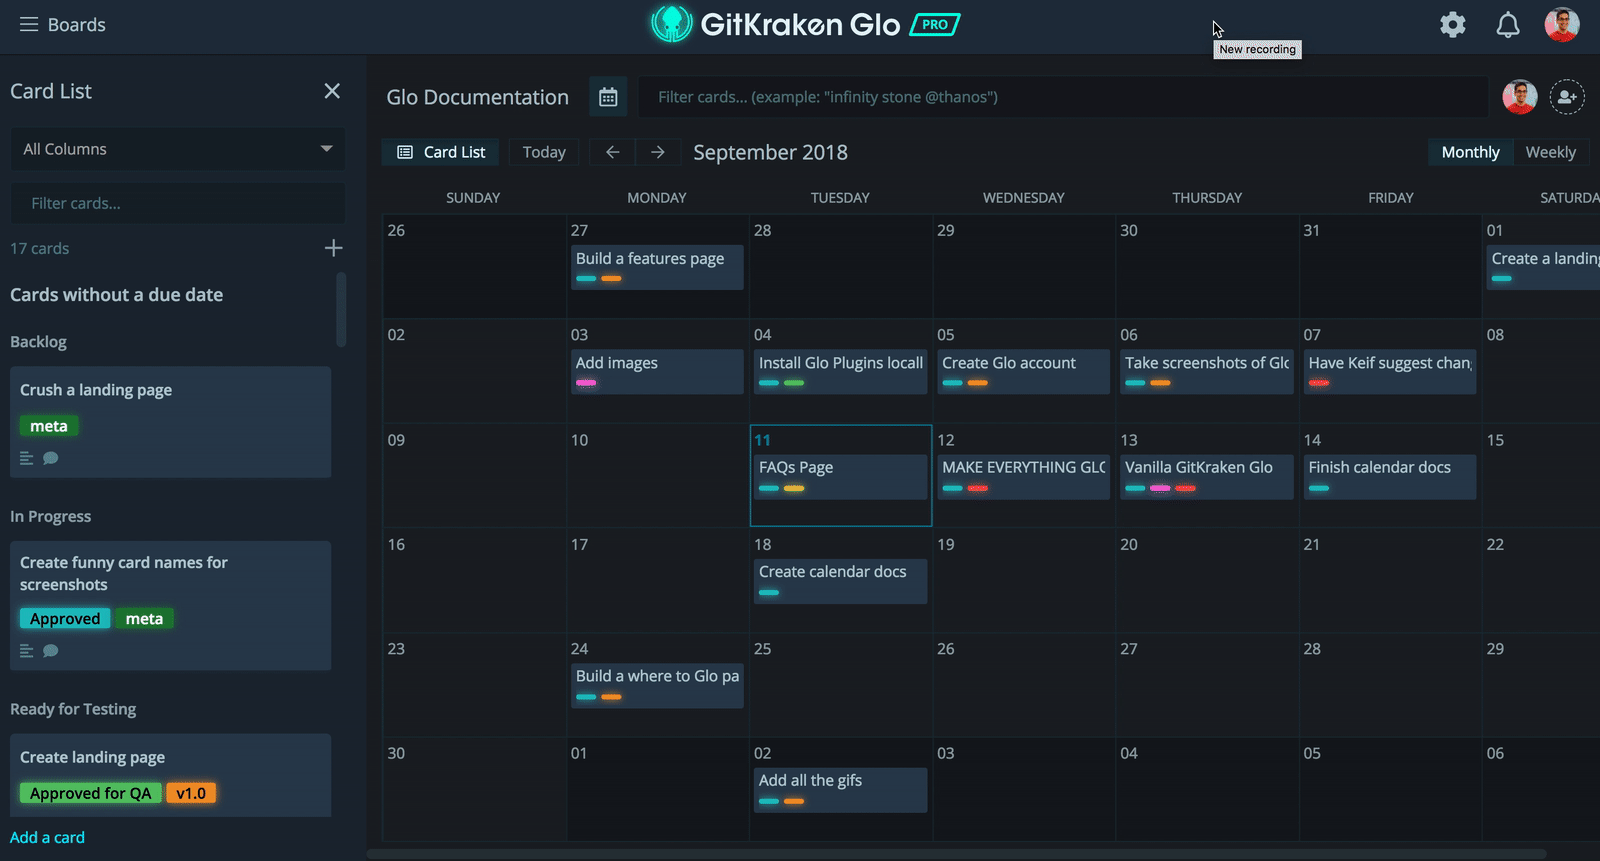View description icon on funny card names card
This screenshot has height=861, width=1600.
click(27, 651)
